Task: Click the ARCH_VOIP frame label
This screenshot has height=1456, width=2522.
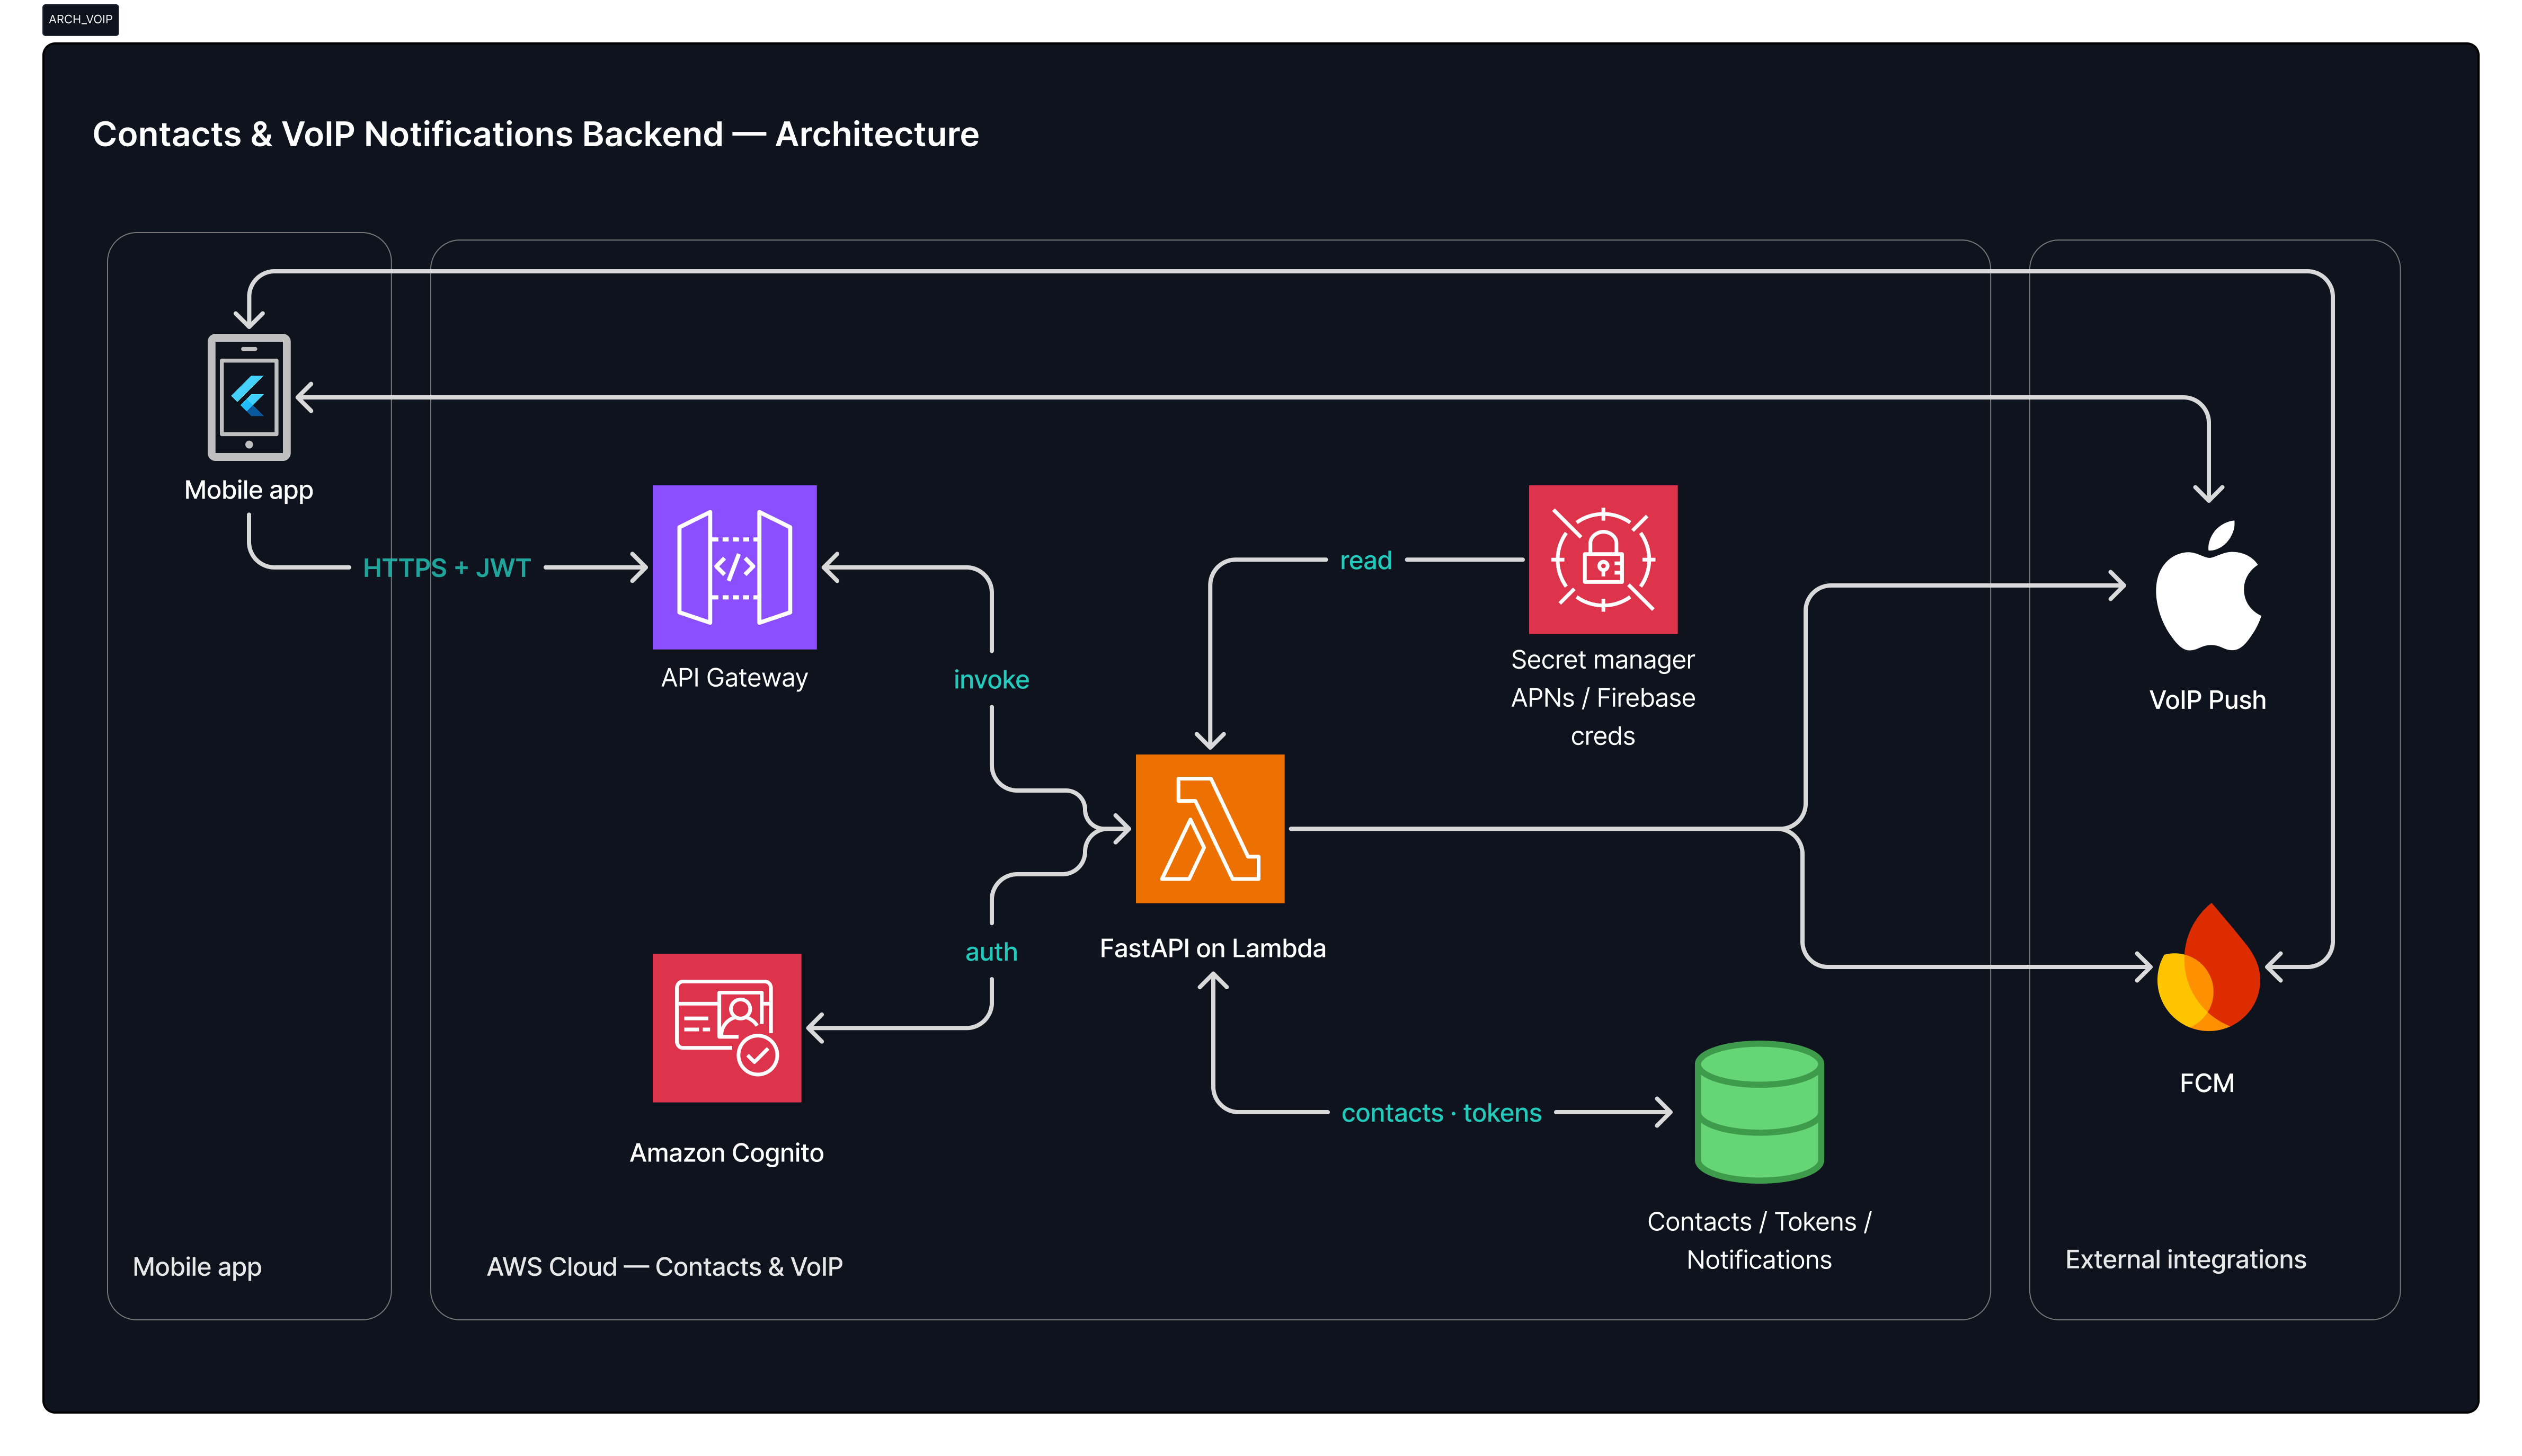Action: click(81, 19)
